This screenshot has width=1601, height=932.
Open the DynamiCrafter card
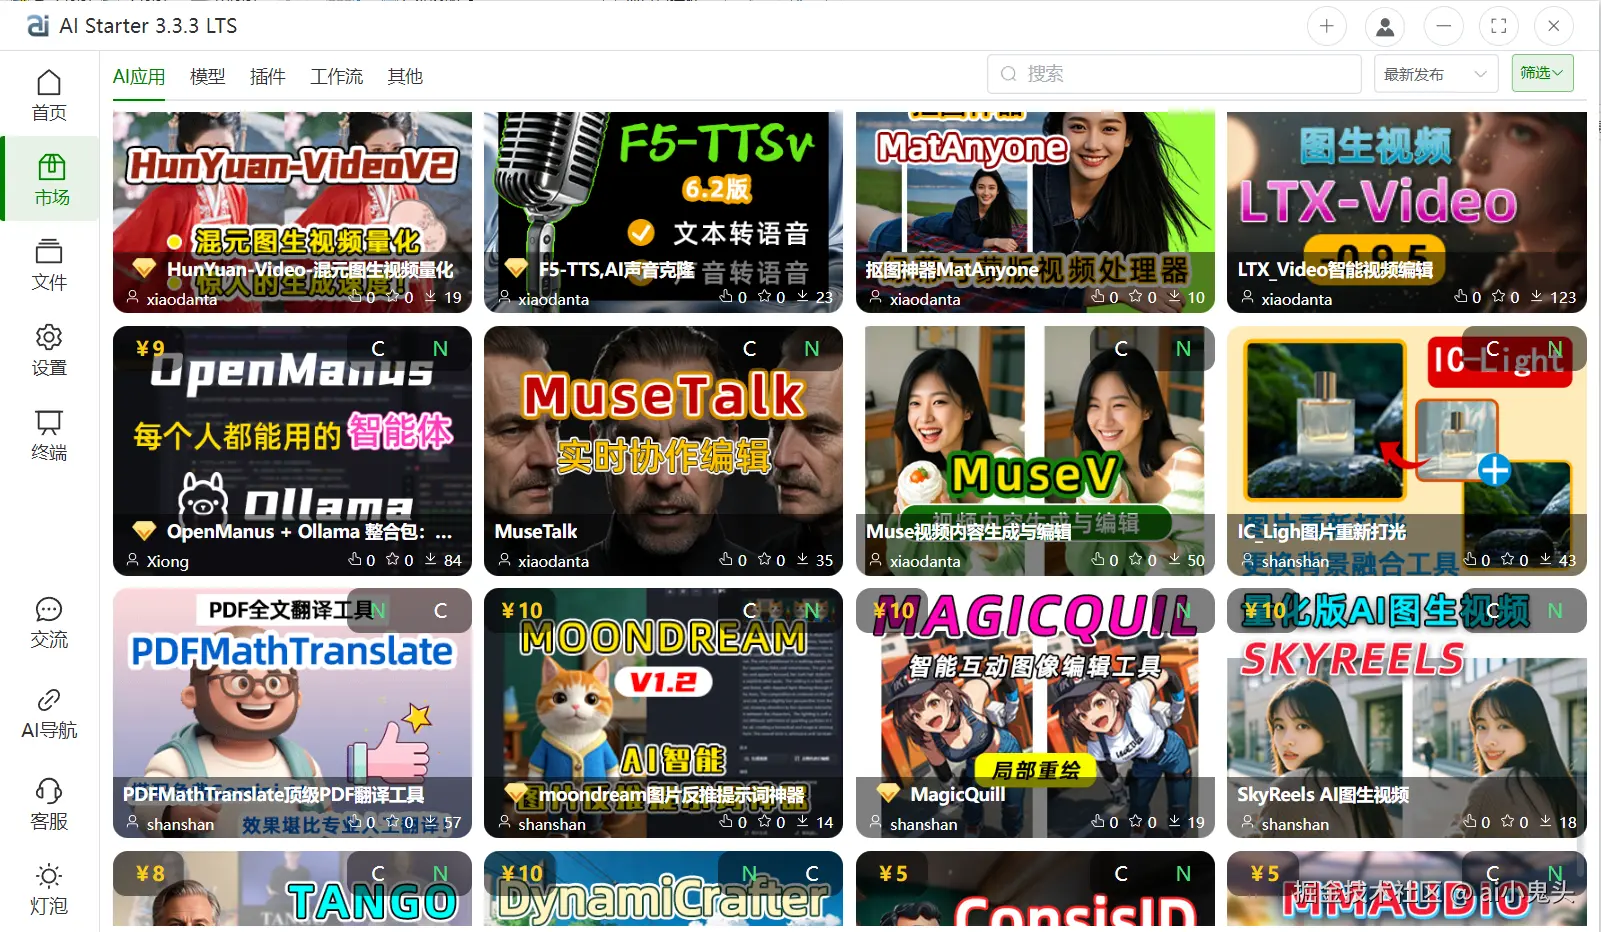pos(663,889)
